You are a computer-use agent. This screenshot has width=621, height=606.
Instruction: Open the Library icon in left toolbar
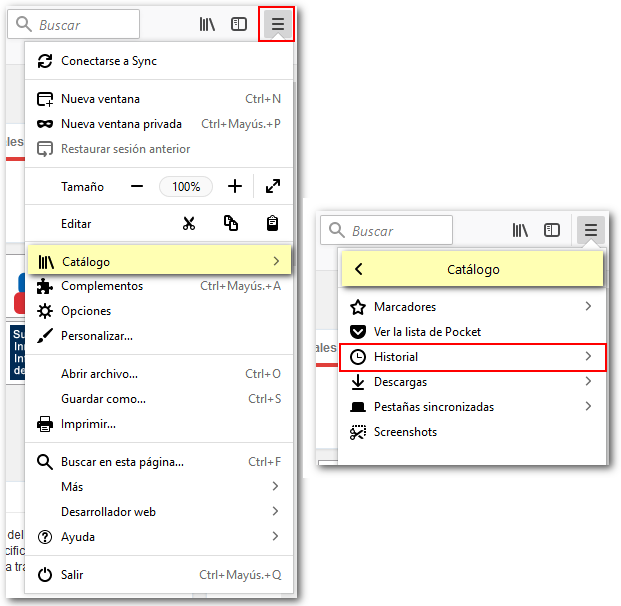(207, 24)
